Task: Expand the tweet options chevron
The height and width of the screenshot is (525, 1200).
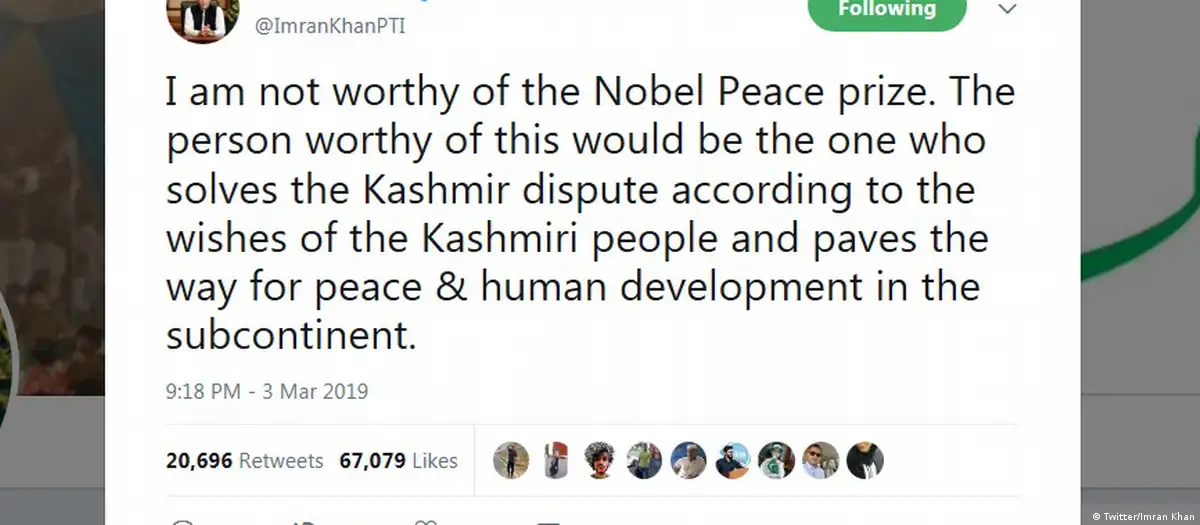Action: (x=1008, y=9)
